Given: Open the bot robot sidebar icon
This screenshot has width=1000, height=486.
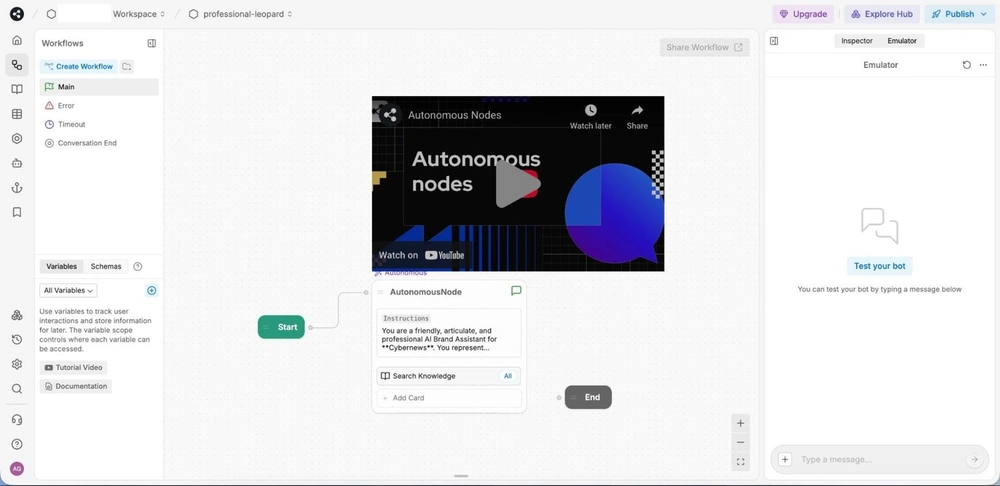Looking at the screenshot, I should [x=17, y=163].
